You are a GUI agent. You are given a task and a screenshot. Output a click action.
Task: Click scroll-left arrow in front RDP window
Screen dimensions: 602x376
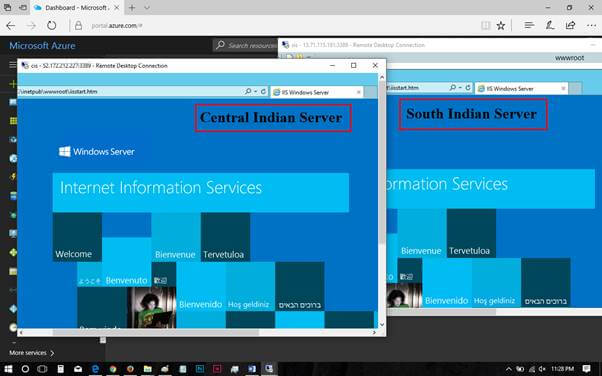[x=22, y=333]
